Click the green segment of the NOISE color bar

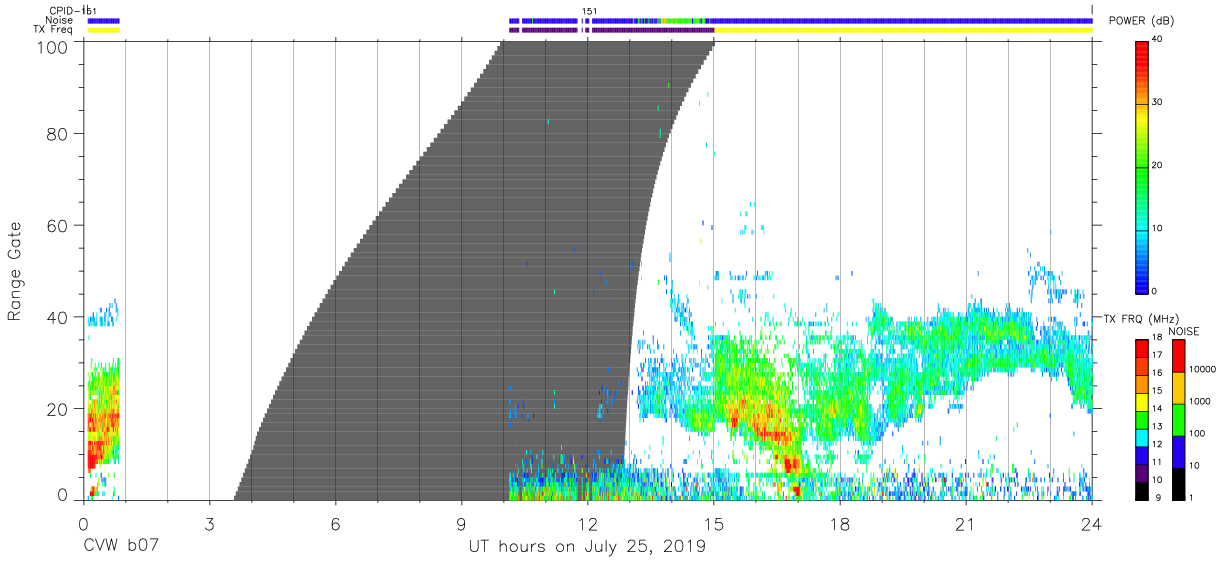point(1178,420)
